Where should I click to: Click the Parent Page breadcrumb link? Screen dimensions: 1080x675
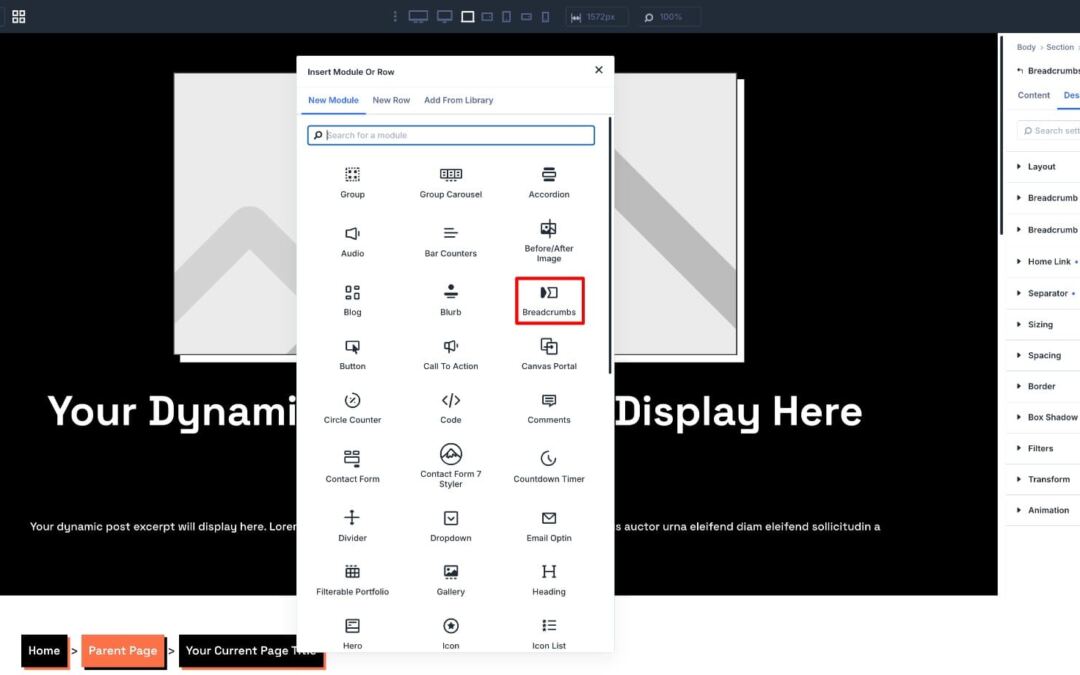[x=123, y=650]
